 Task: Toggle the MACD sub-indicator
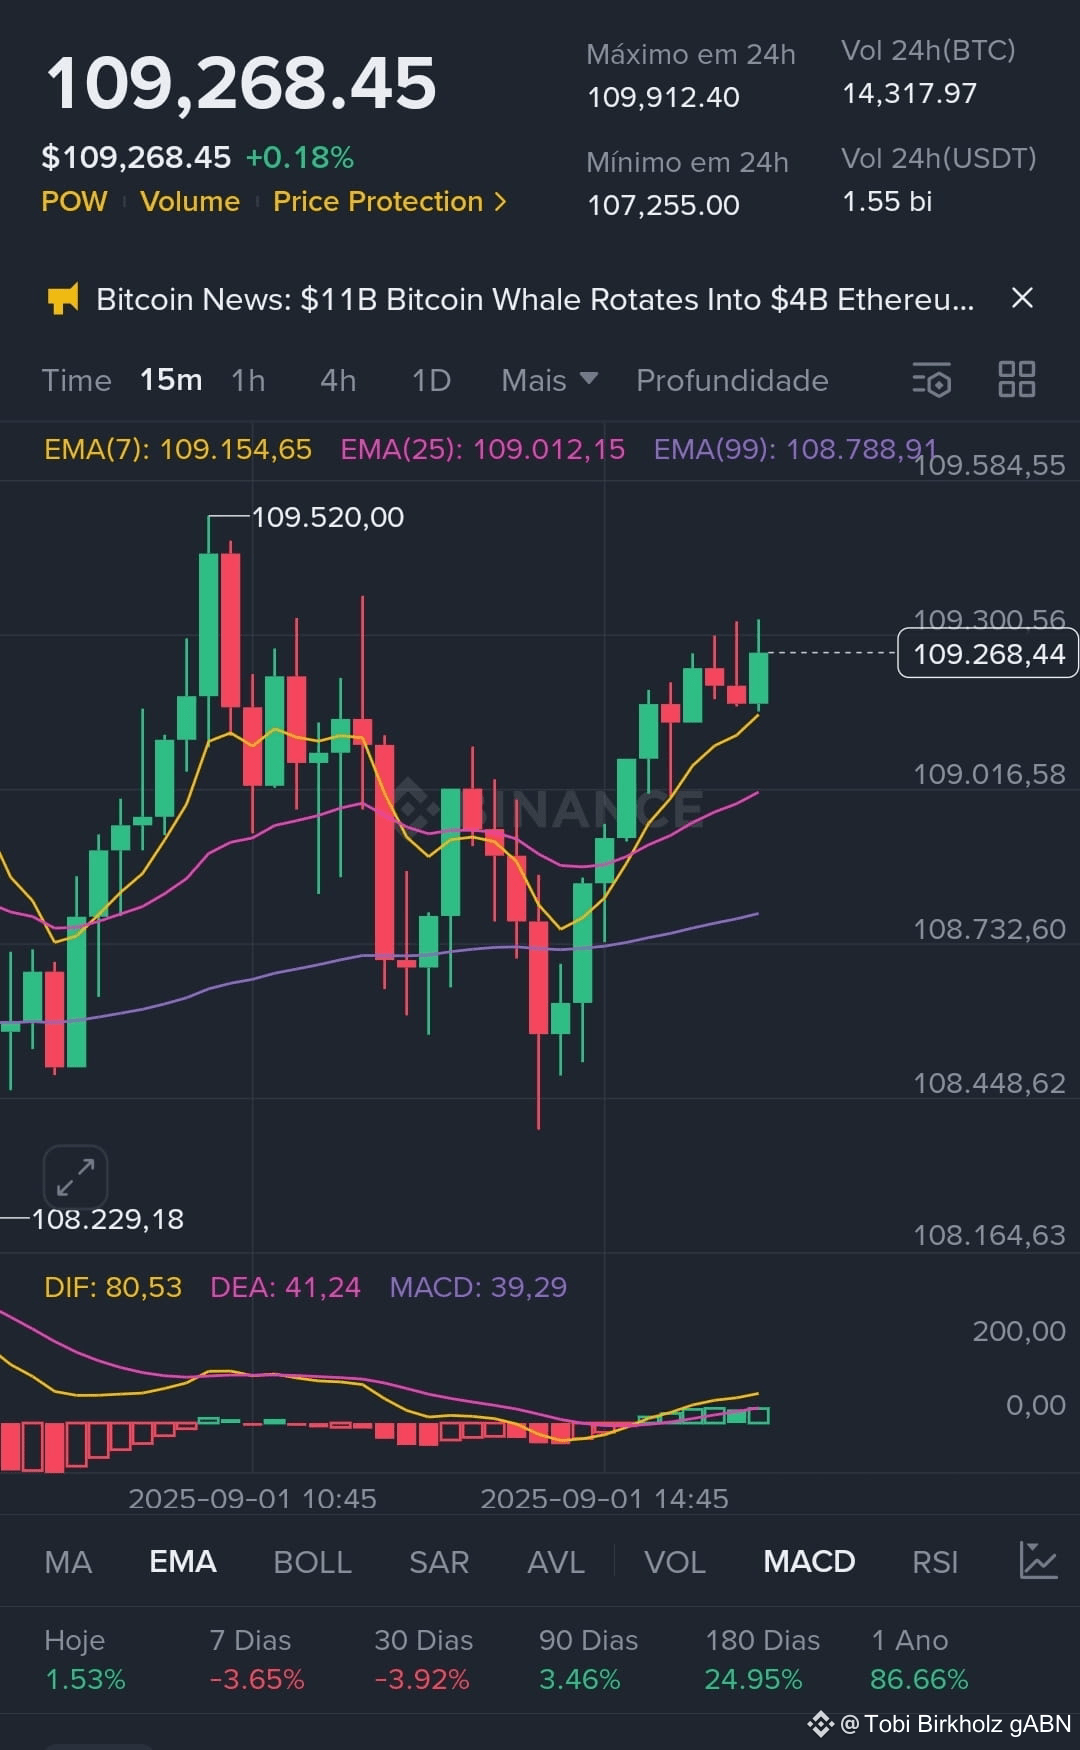tap(809, 1561)
